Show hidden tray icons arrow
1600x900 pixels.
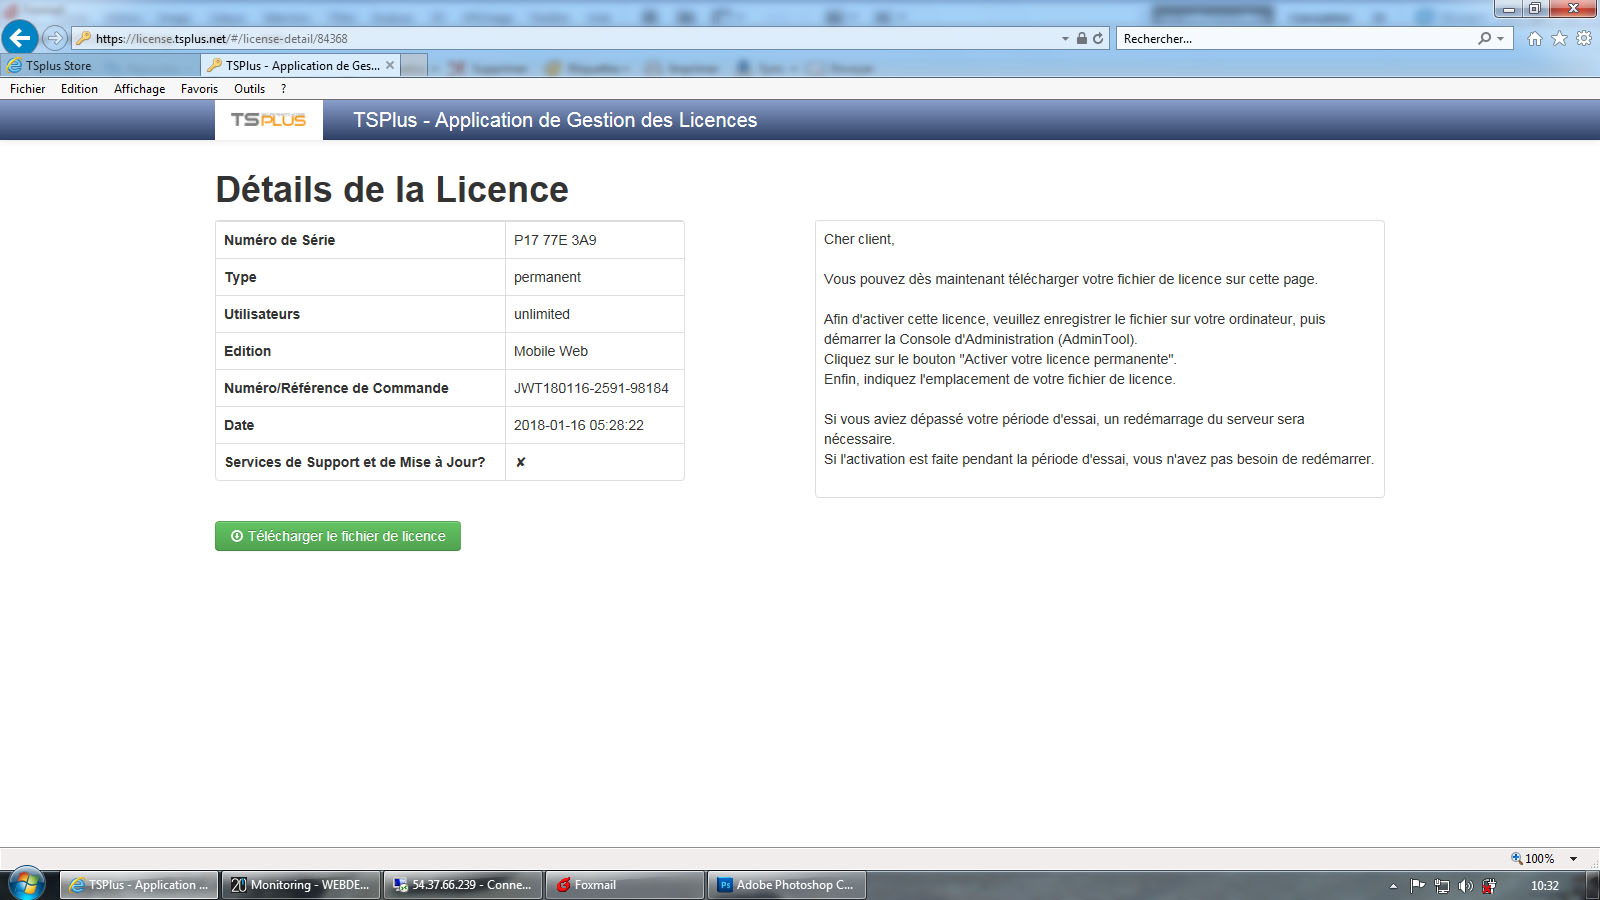1393,885
